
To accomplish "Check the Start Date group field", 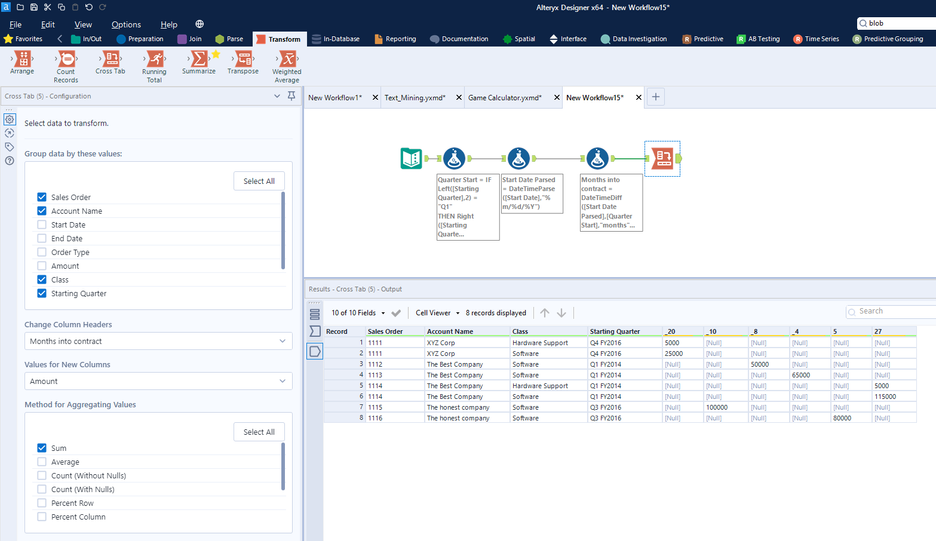I will (42, 225).
